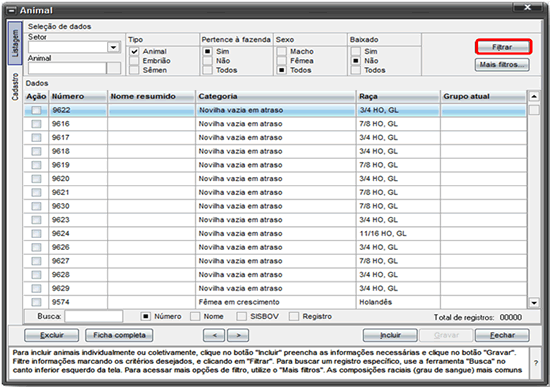This screenshot has height=387, width=550.
Task: Expand the Setor dropdown
Action: (113, 47)
